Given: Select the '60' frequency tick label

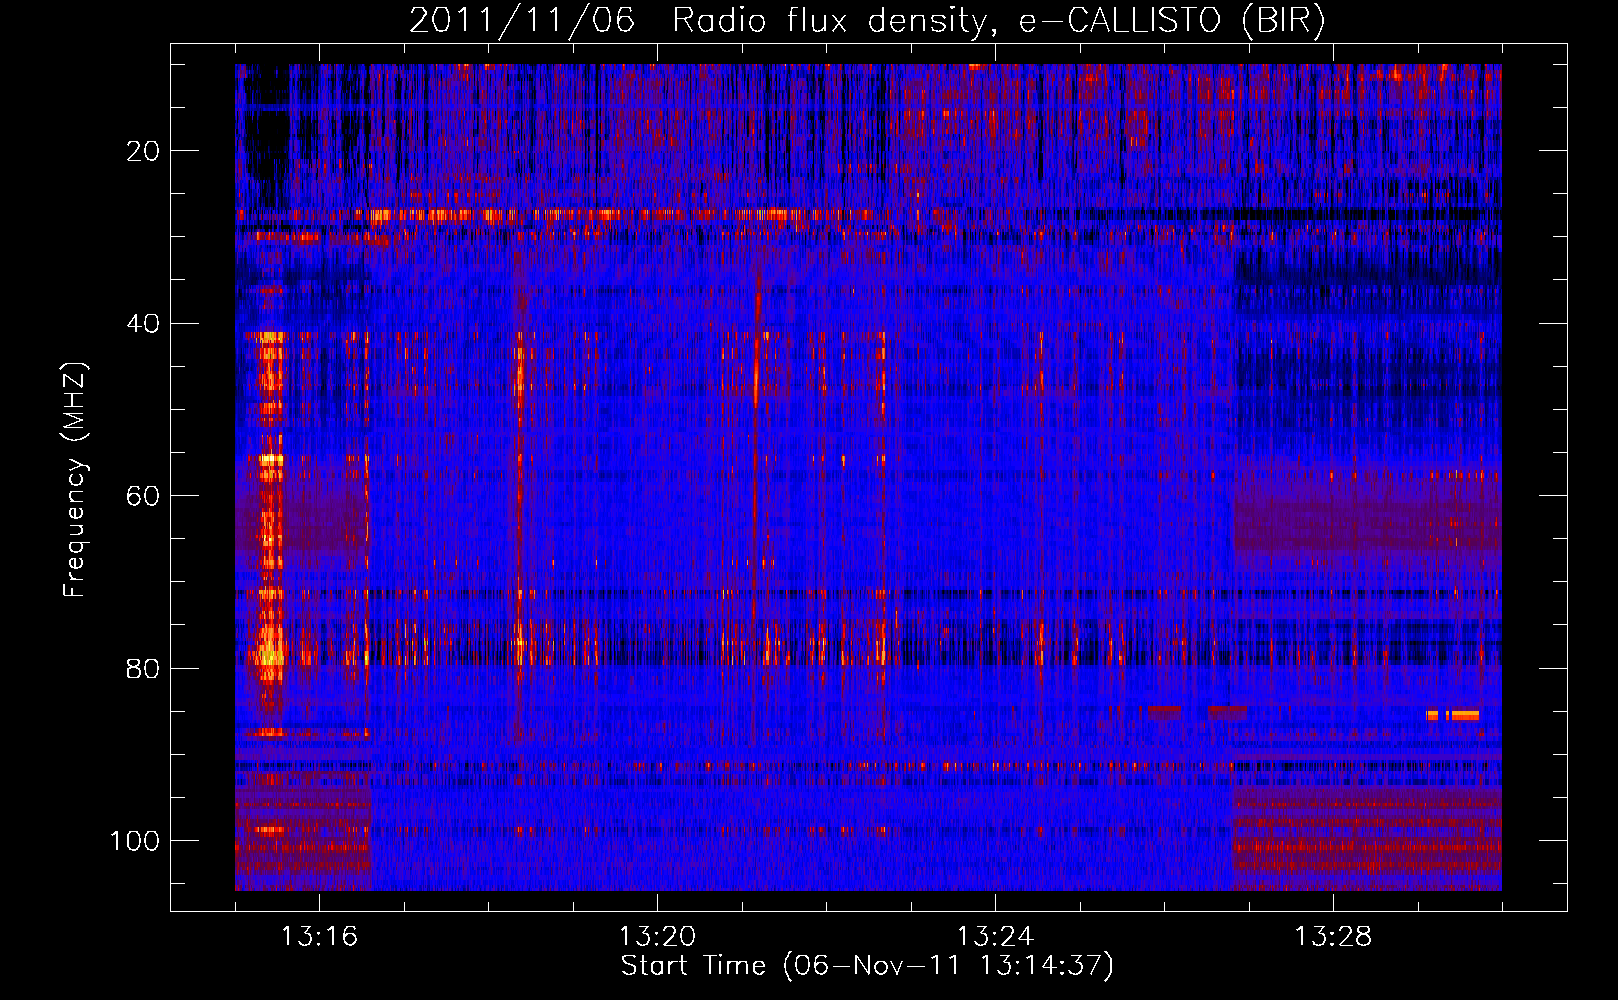Looking at the screenshot, I should coord(143,496).
